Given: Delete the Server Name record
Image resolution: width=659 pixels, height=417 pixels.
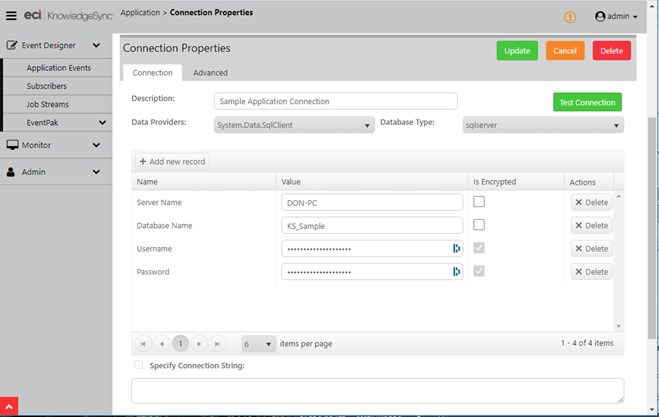Looking at the screenshot, I should 591,202.
